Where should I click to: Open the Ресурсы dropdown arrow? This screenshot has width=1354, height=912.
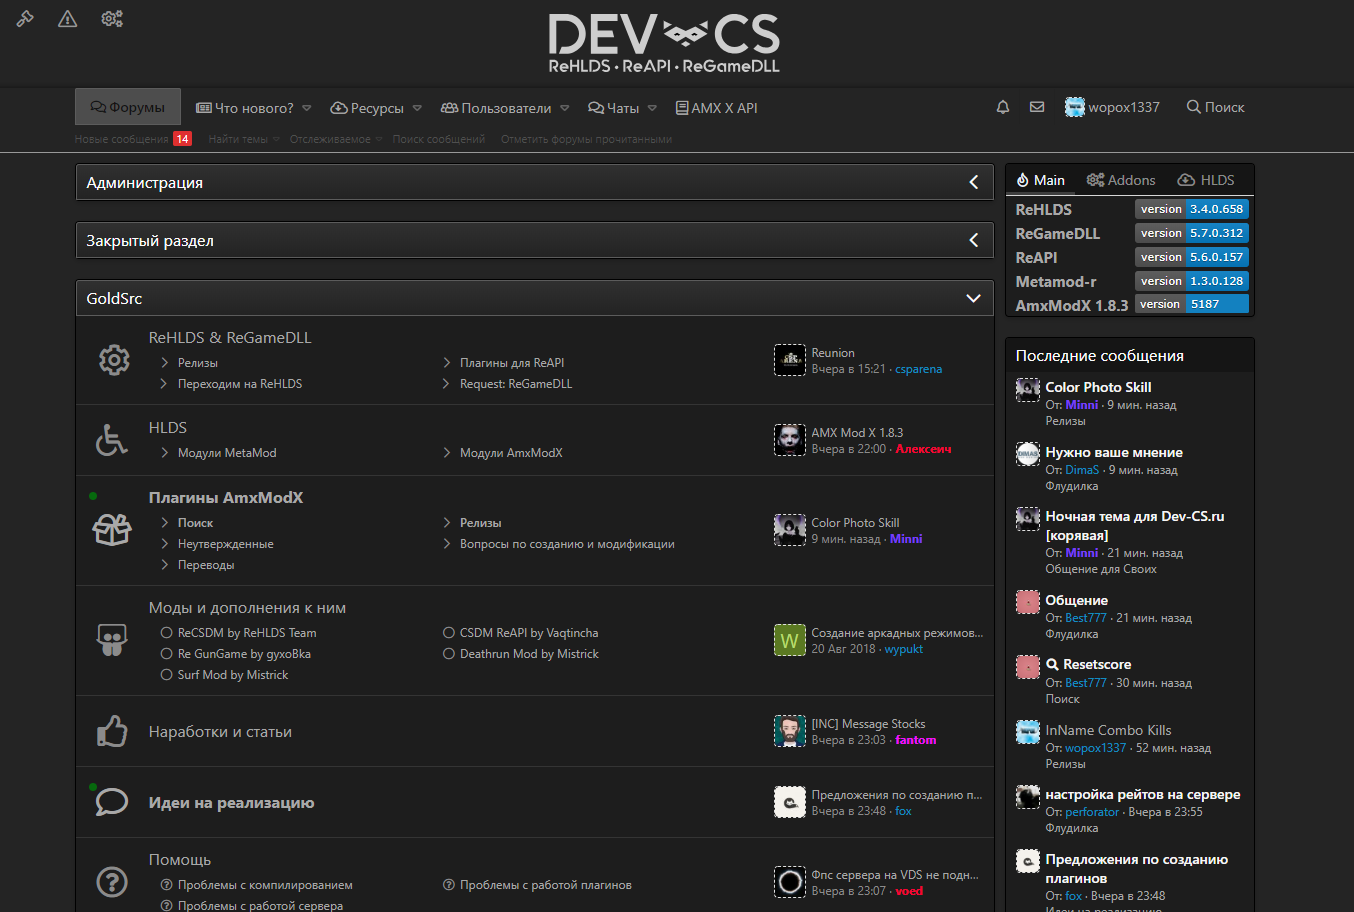coord(417,108)
